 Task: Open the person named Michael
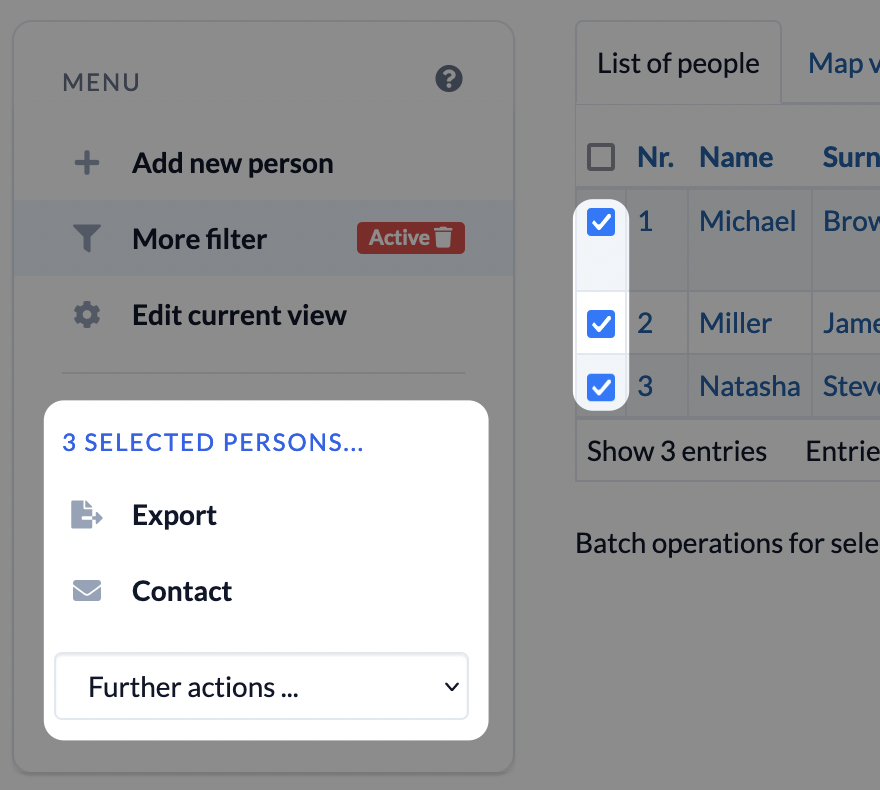[x=748, y=221]
